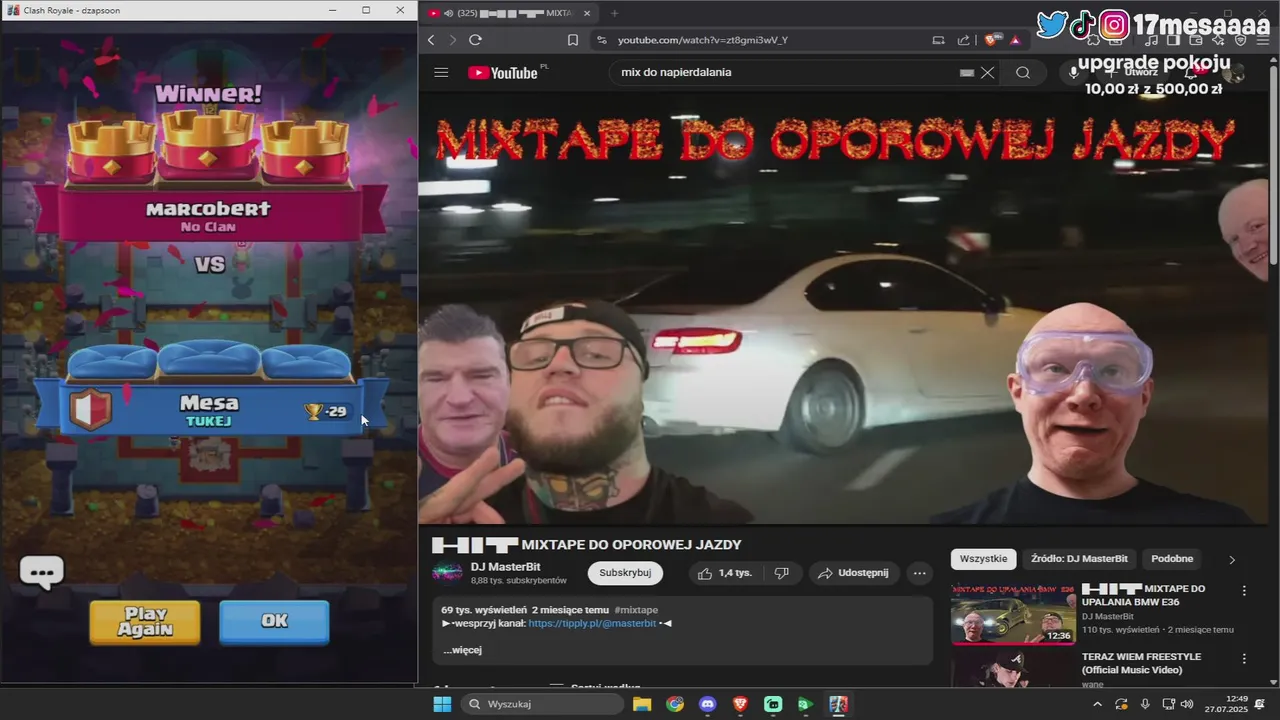This screenshot has width=1280, height=720.
Task: Open the DJ MasterBit channel name below the video
Action: coord(506,567)
